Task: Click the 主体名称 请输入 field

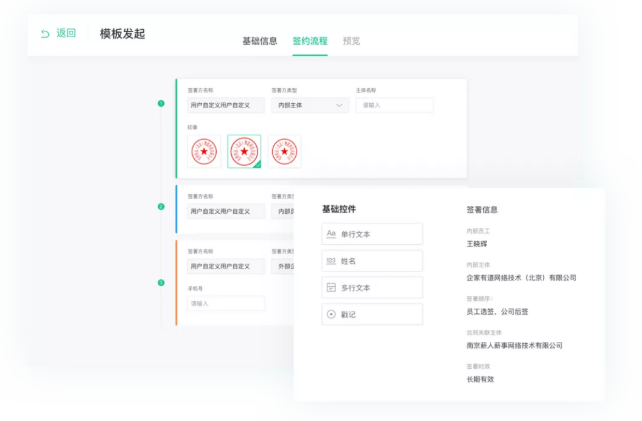Action: tap(395, 105)
